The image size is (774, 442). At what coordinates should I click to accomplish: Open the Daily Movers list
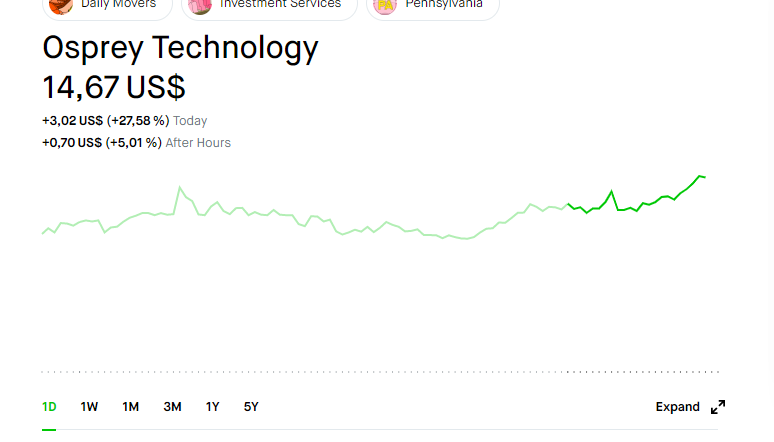[118, 5]
